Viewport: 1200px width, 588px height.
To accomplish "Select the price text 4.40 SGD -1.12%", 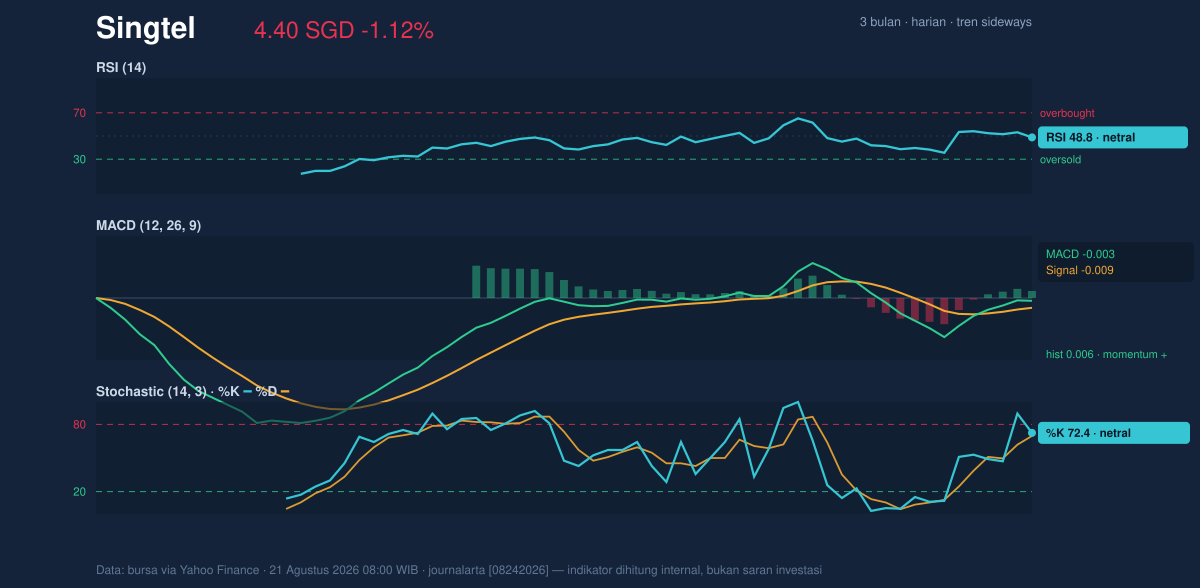I will 343,31.
